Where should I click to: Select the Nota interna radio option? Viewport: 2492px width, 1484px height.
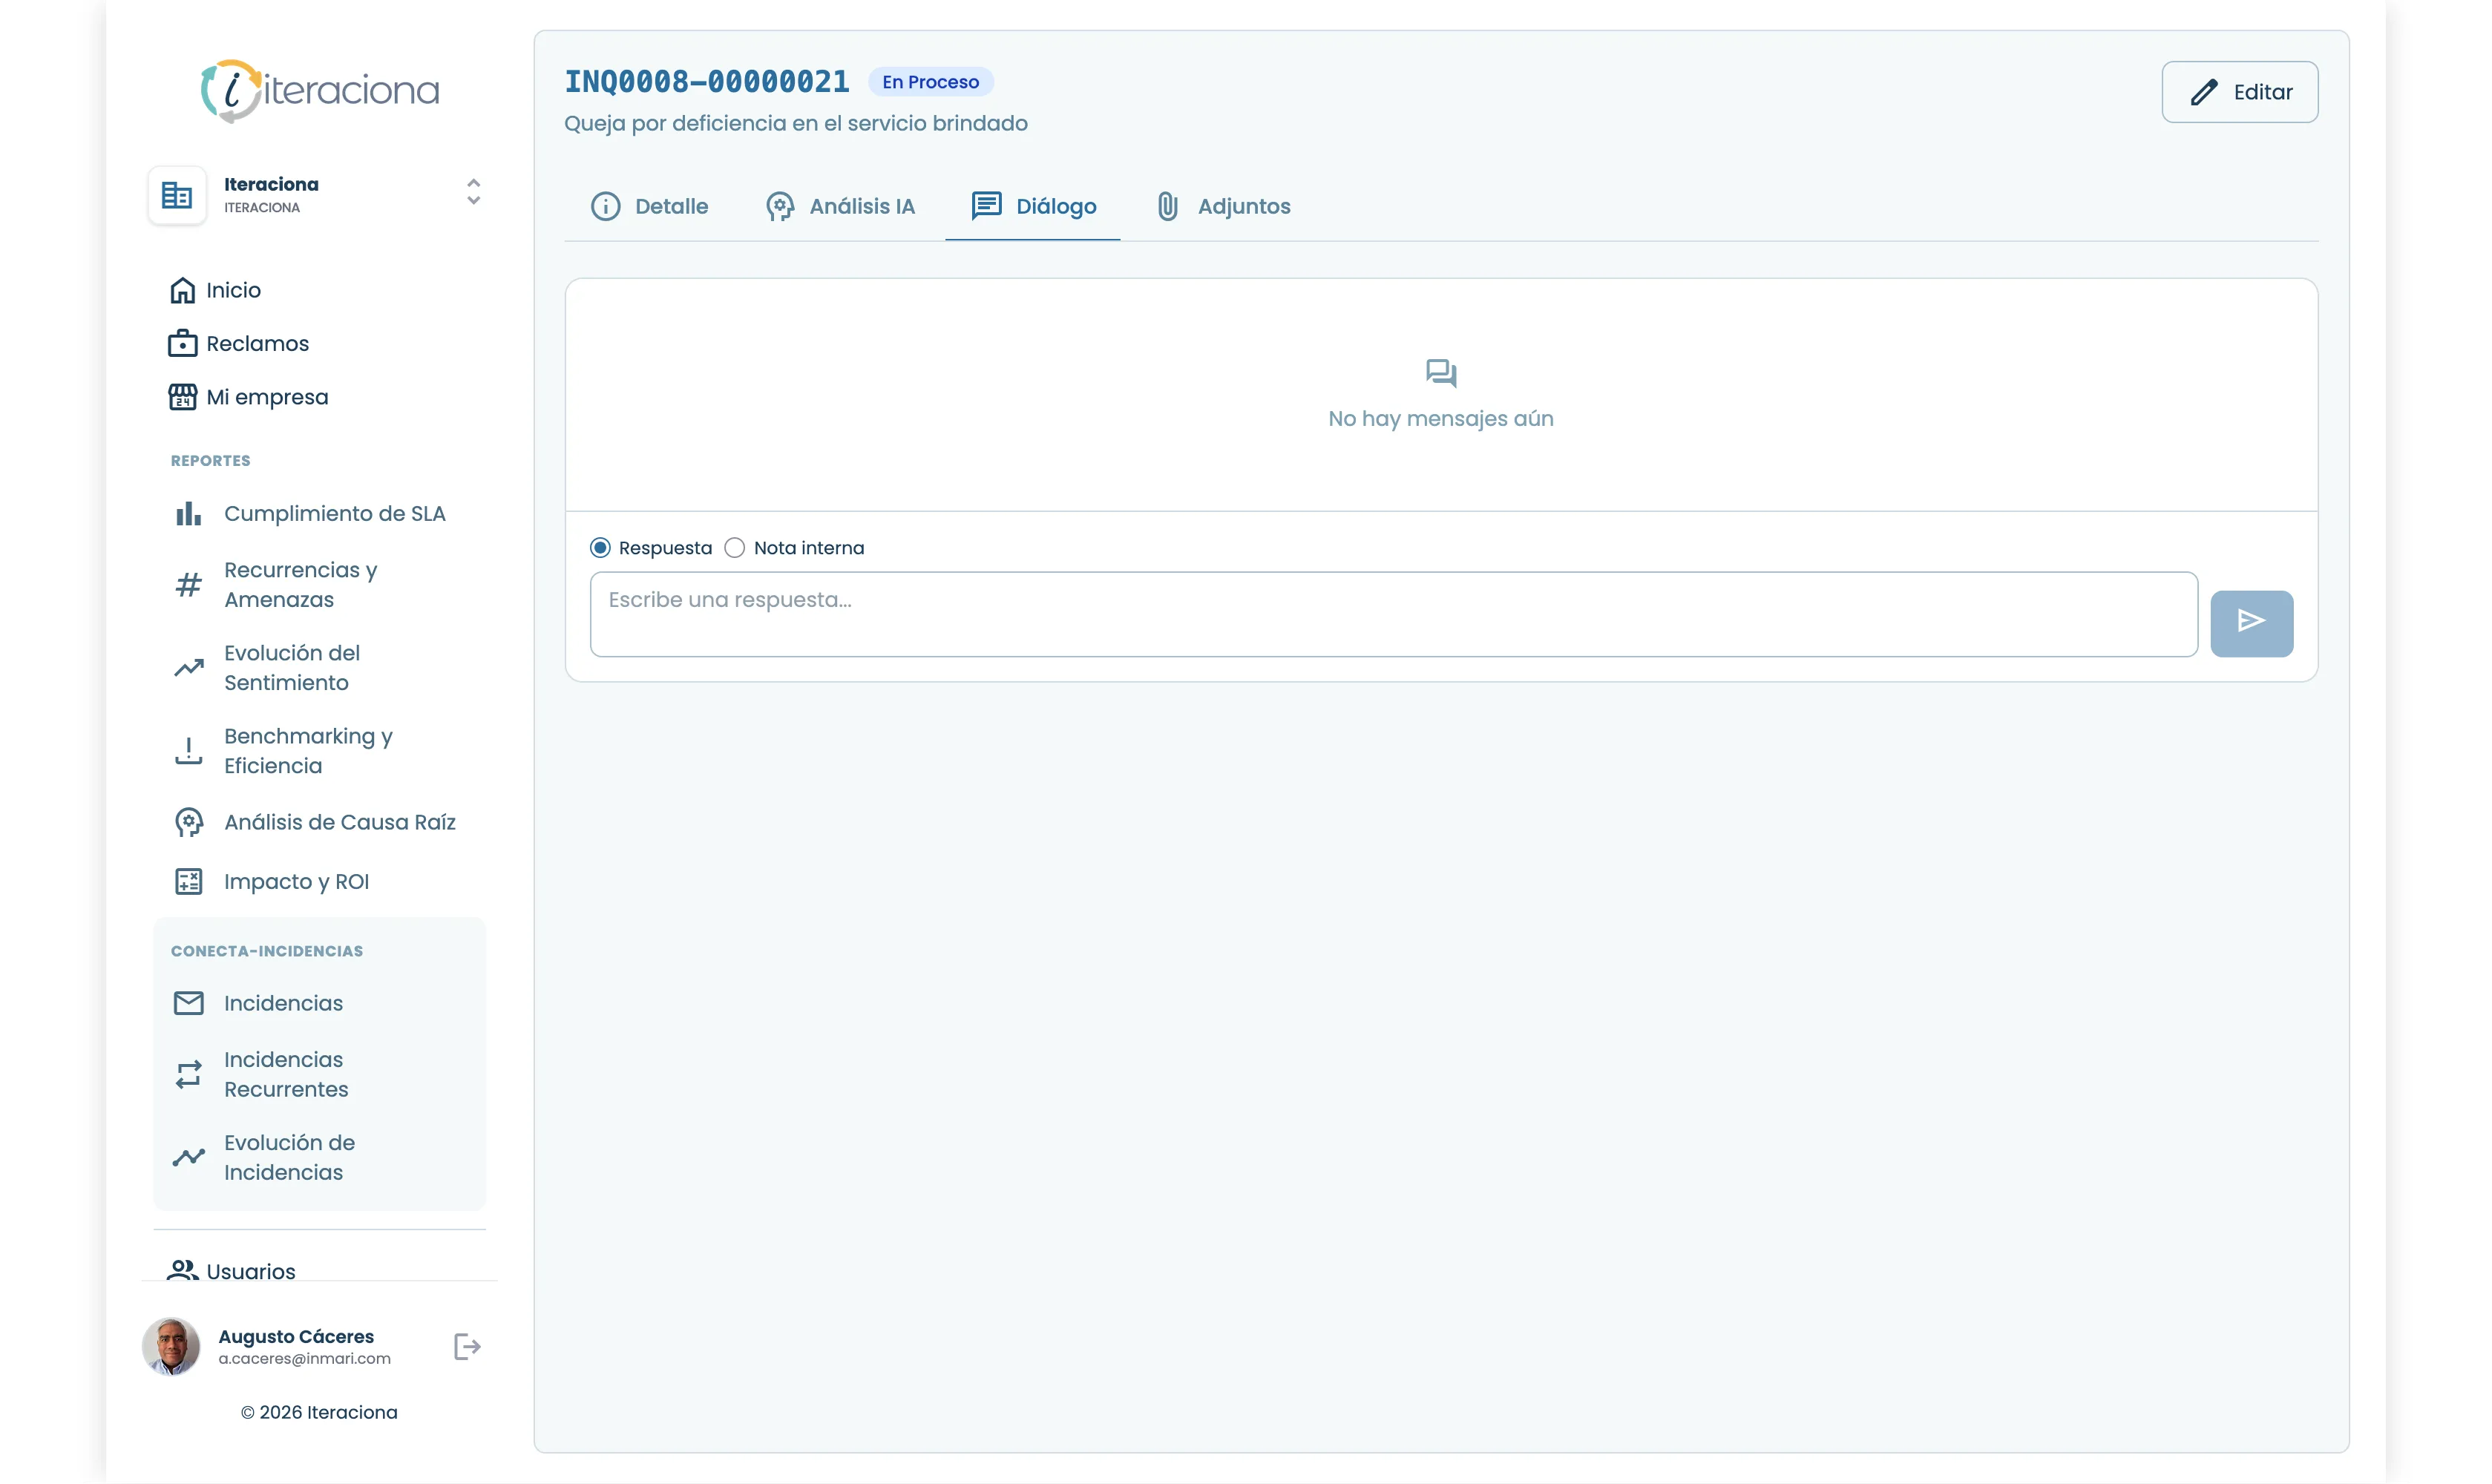click(x=735, y=547)
